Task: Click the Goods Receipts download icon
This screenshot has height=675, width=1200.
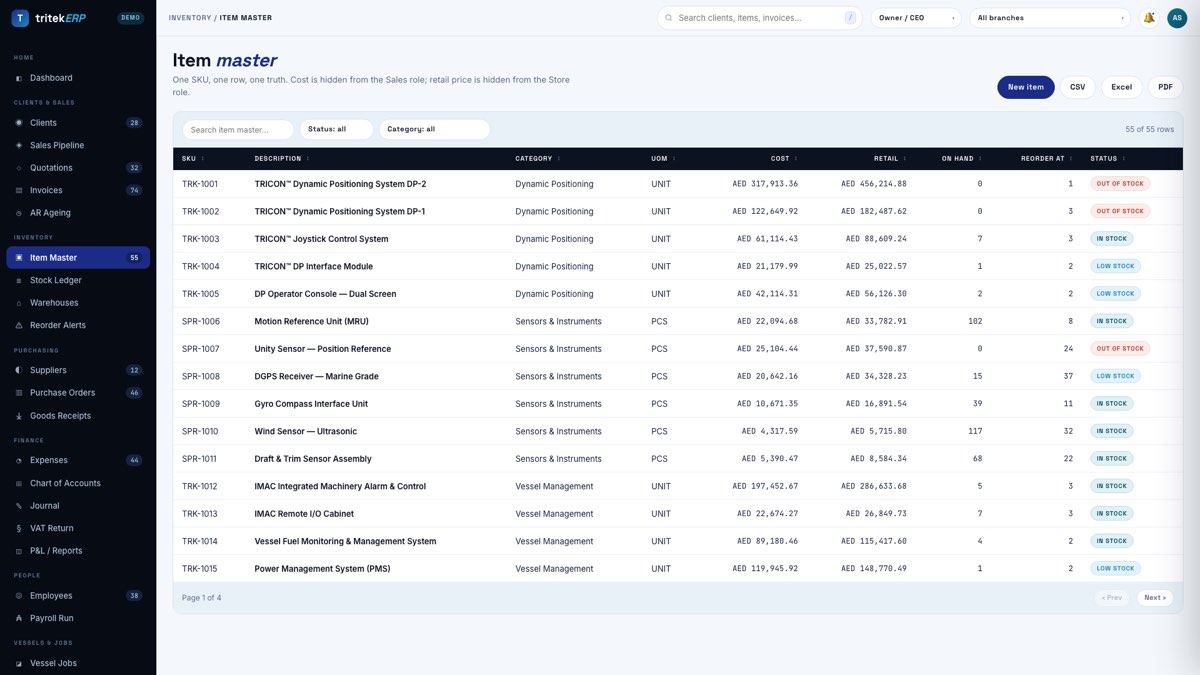Action: tap(19, 416)
